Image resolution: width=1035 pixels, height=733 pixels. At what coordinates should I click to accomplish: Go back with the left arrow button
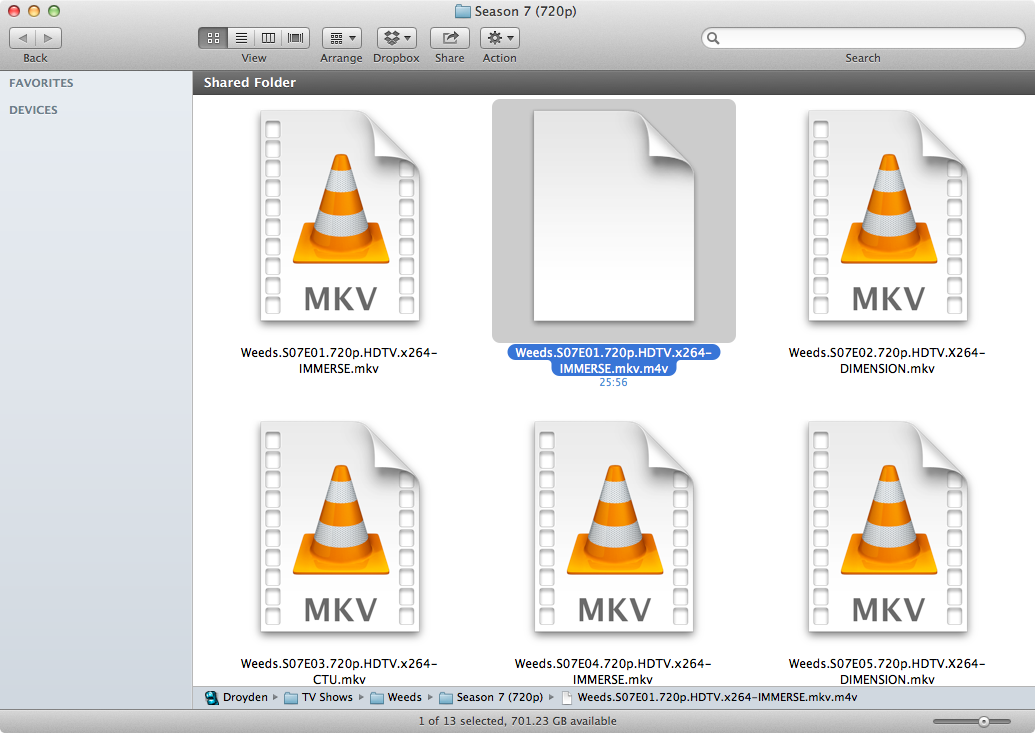pos(22,38)
